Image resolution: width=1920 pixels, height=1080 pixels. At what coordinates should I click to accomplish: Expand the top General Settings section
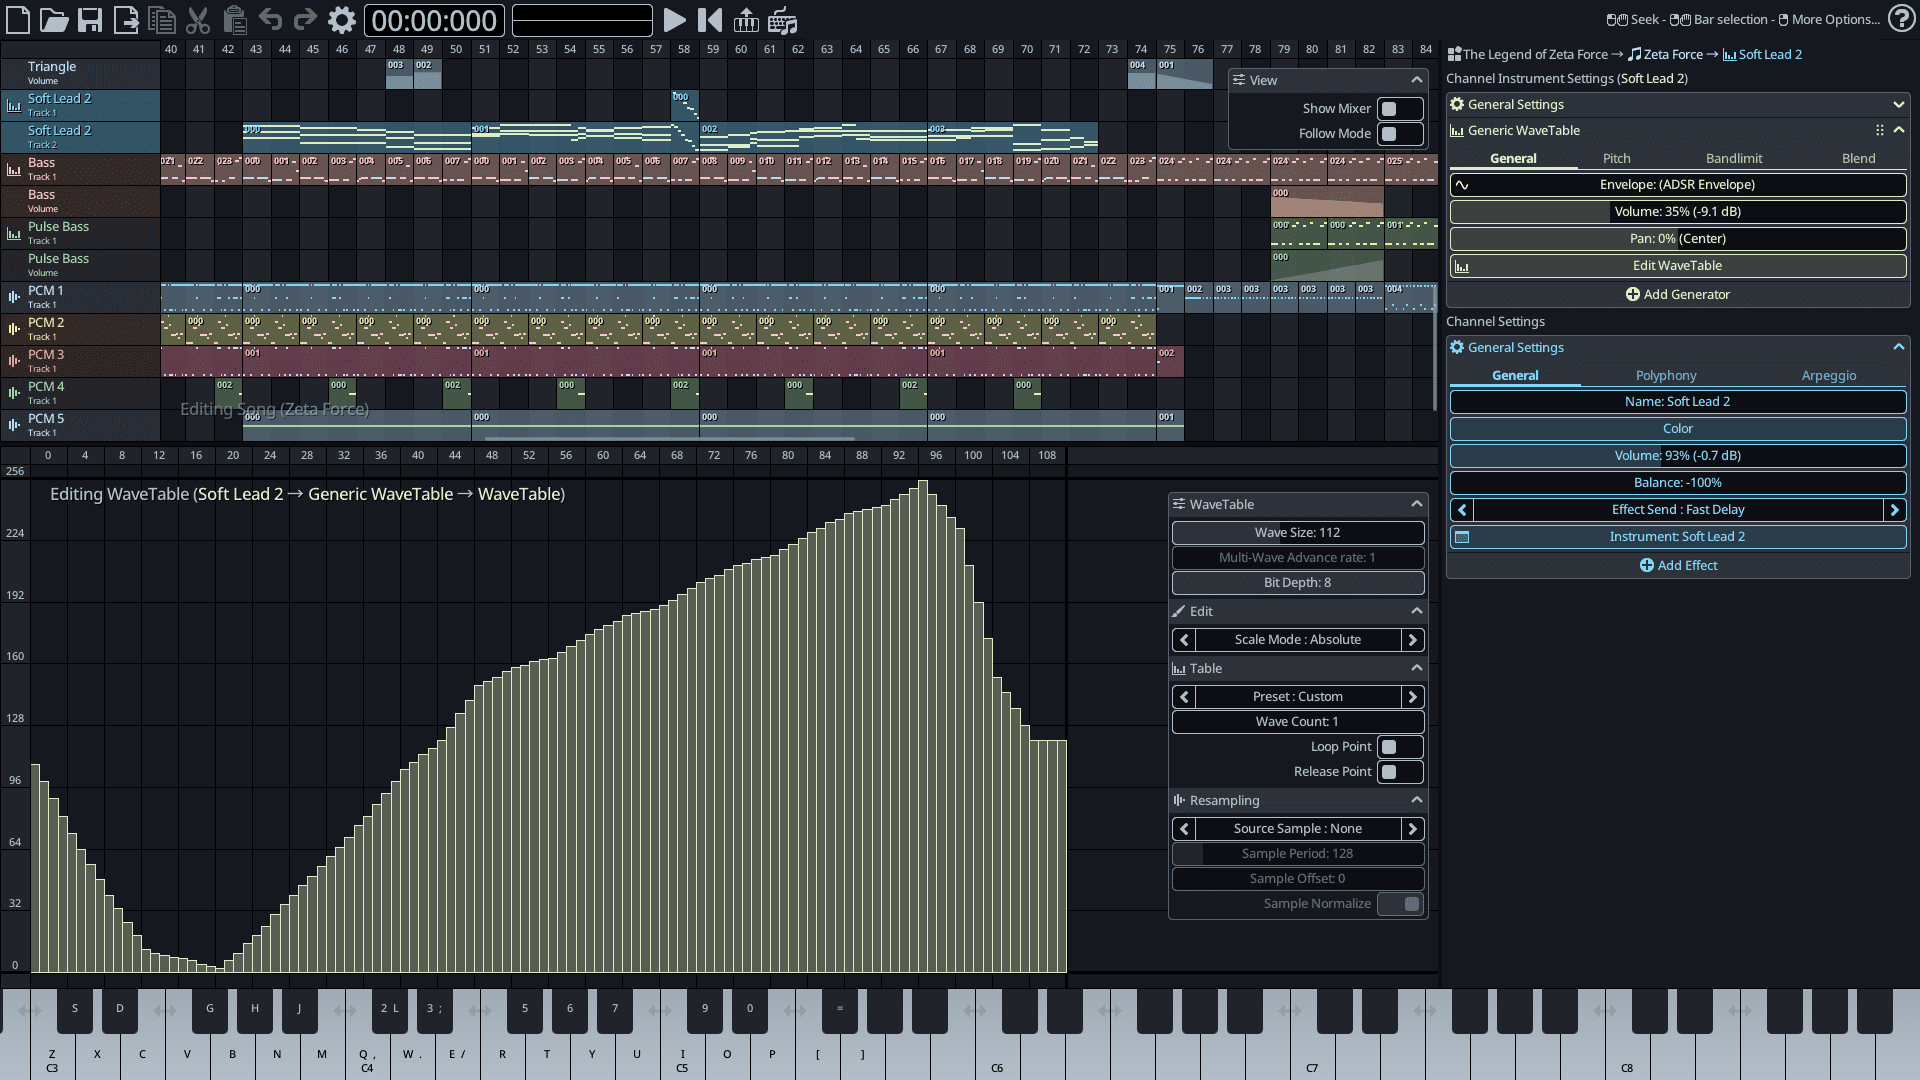pos(1898,104)
